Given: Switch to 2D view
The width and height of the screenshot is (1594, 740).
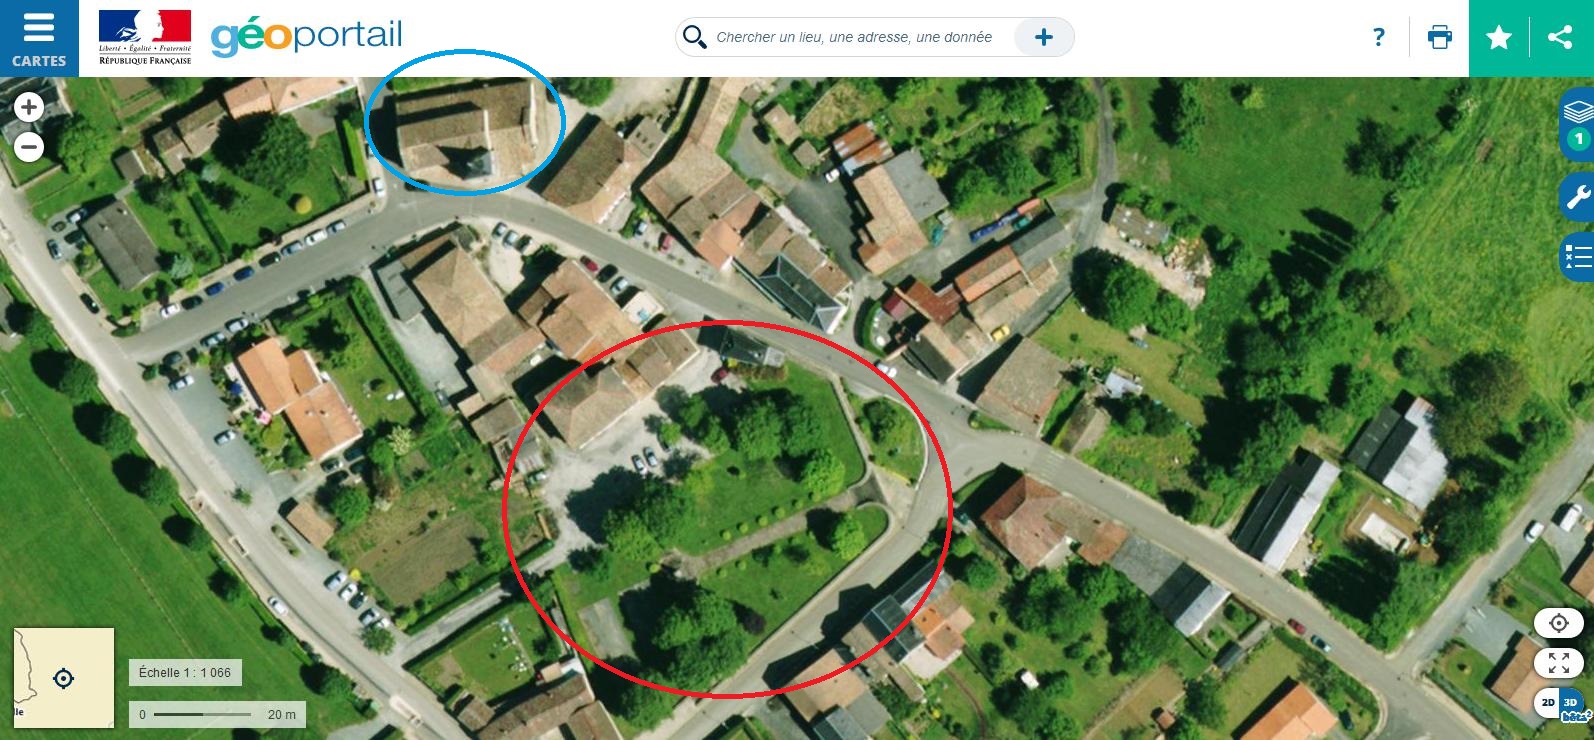Looking at the screenshot, I should click(1547, 703).
